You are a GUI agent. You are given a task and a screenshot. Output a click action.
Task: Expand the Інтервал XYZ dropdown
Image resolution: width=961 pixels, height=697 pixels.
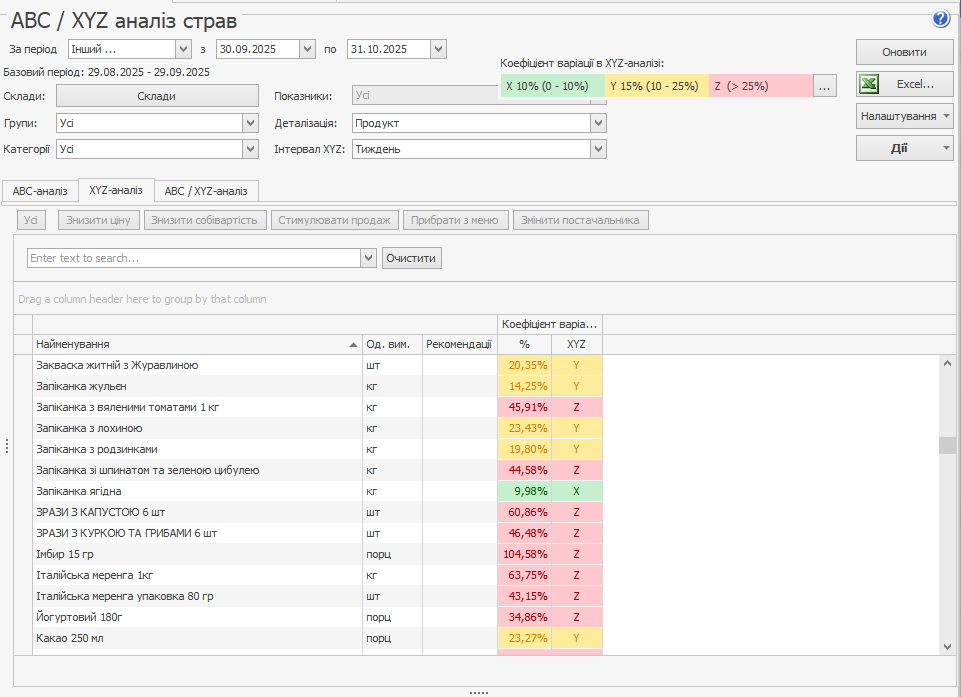point(598,149)
